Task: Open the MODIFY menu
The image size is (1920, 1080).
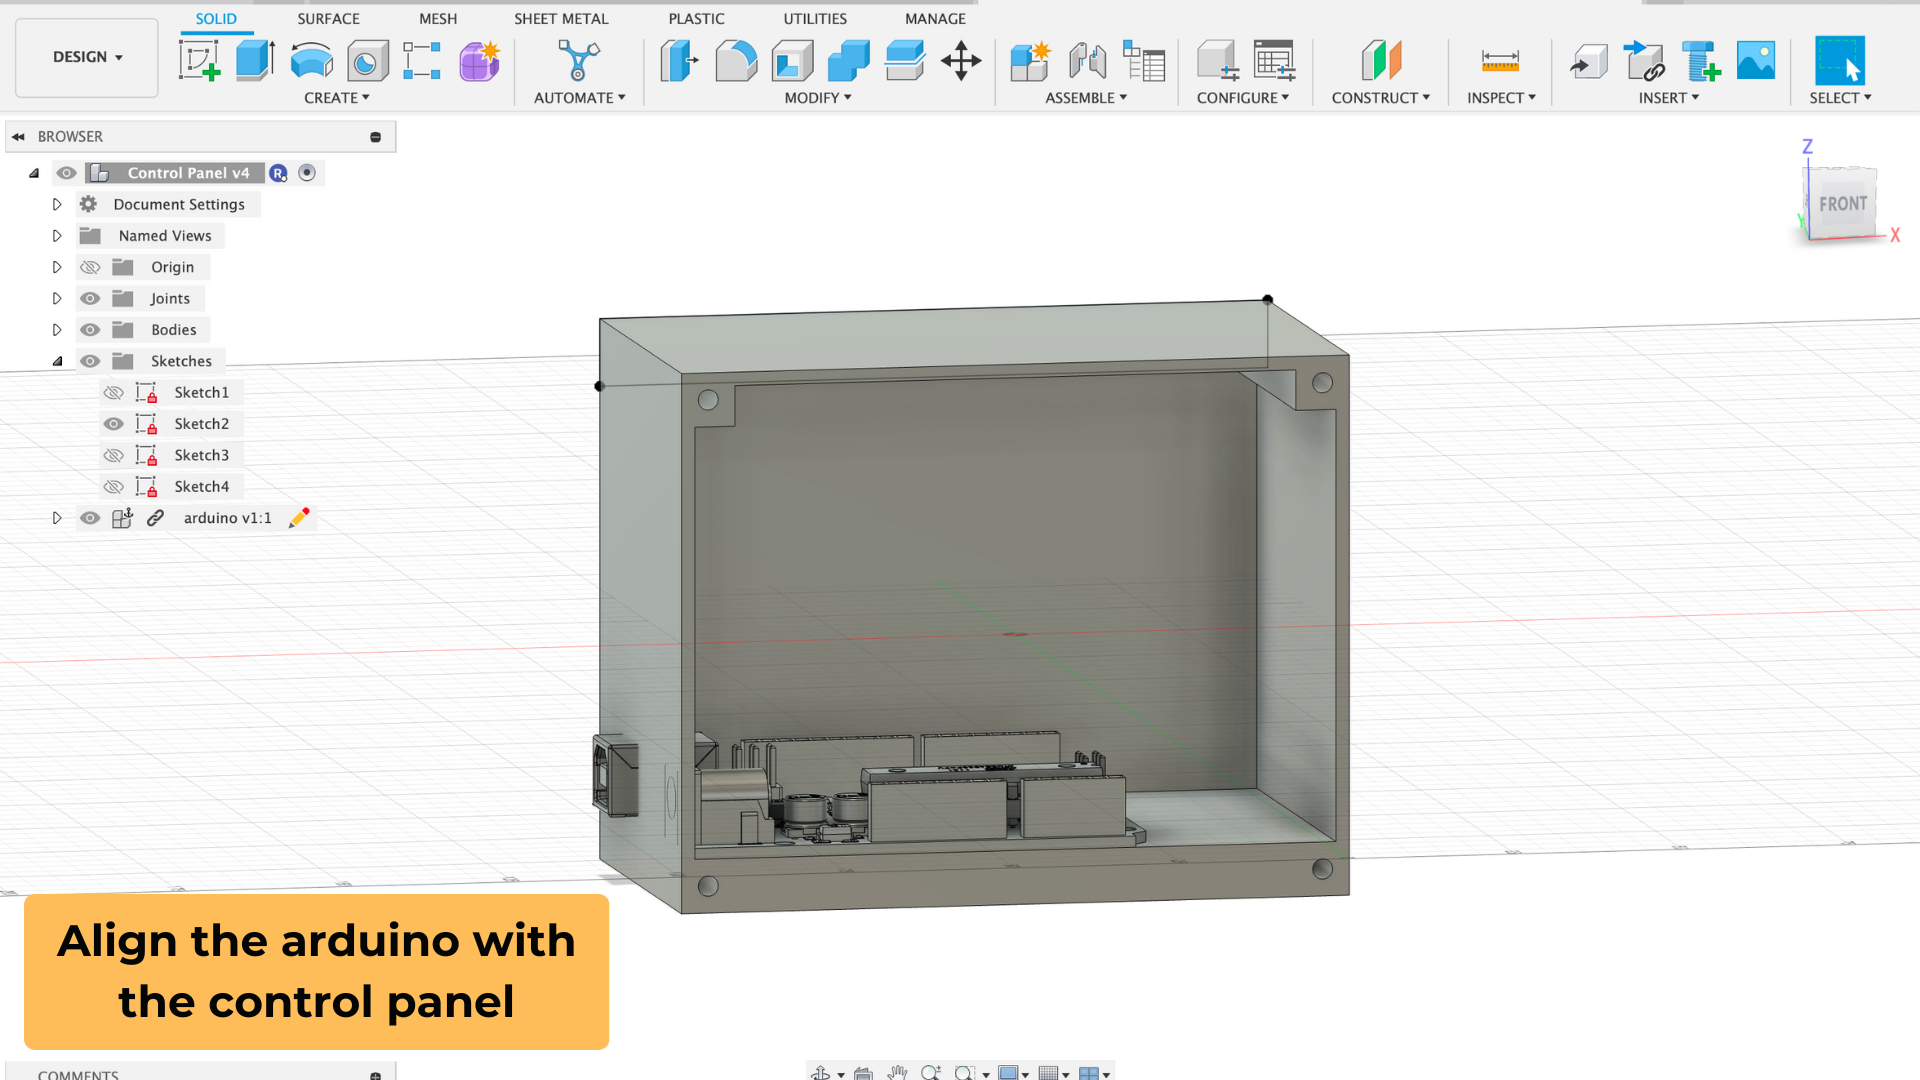Action: click(817, 98)
